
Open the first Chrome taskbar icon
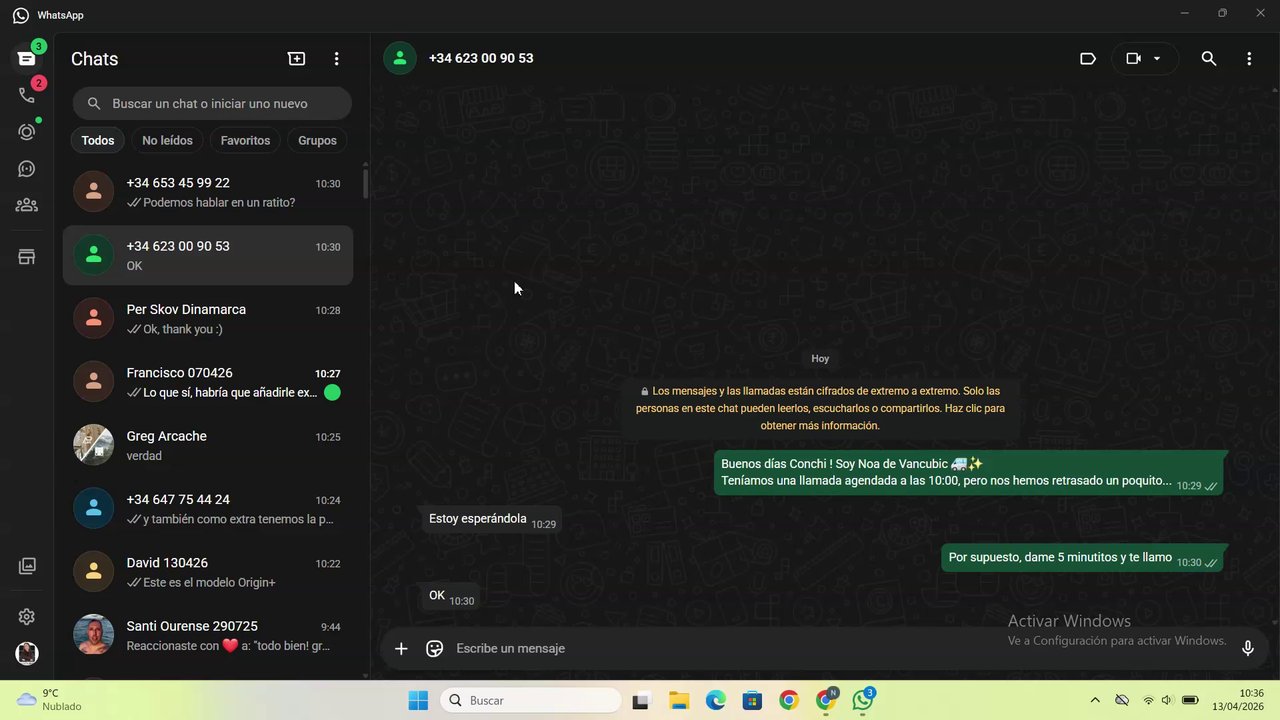pyautogui.click(x=789, y=701)
